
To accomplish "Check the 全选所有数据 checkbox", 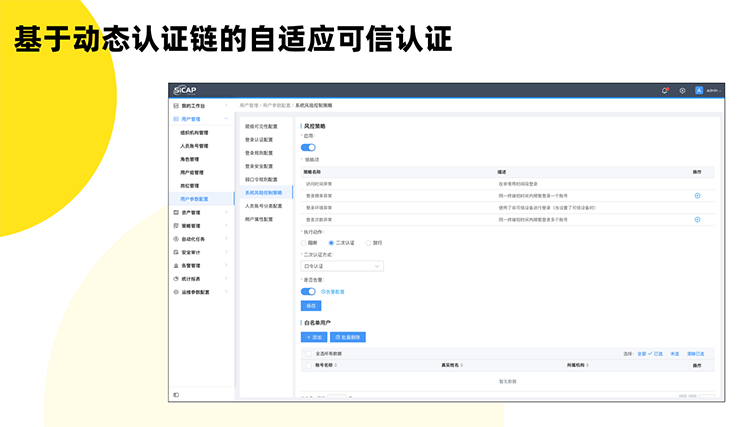I will [x=309, y=353].
